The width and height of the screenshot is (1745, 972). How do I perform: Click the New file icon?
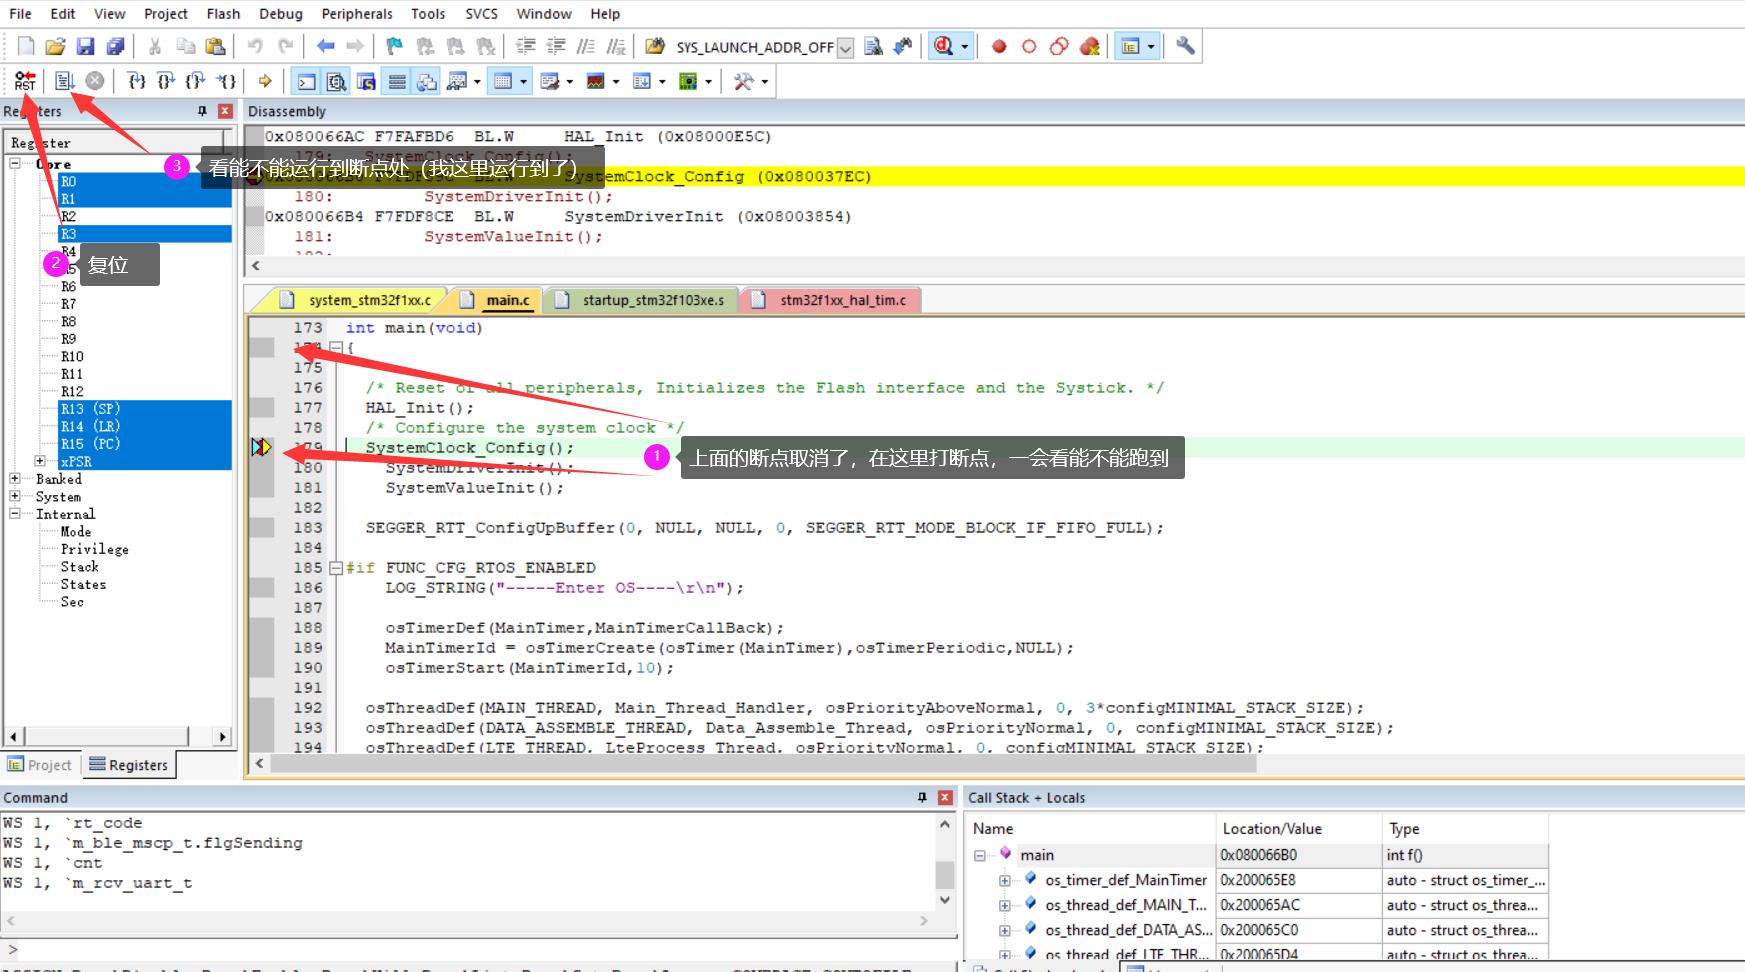[26, 46]
